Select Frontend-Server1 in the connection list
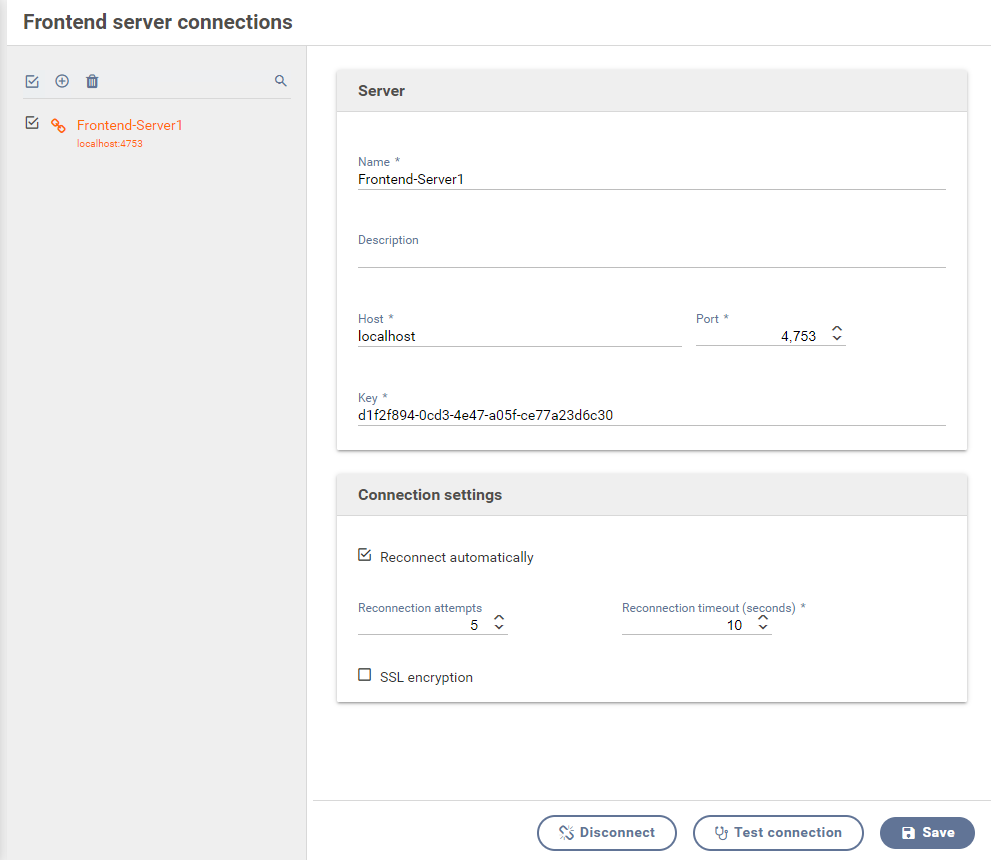The height and width of the screenshot is (860, 991). point(130,126)
